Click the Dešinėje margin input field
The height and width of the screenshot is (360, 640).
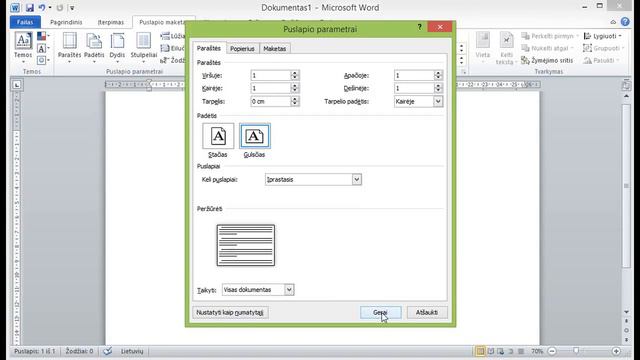[414, 88]
